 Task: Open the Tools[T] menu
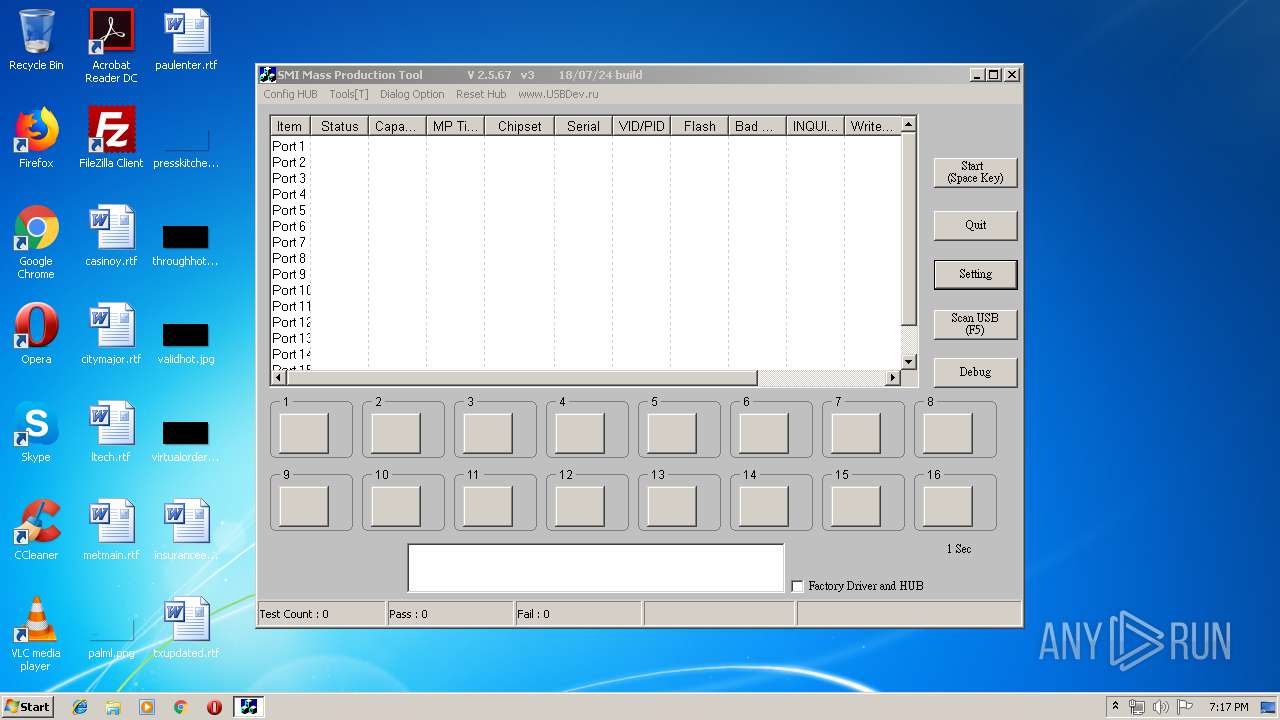tap(349, 94)
